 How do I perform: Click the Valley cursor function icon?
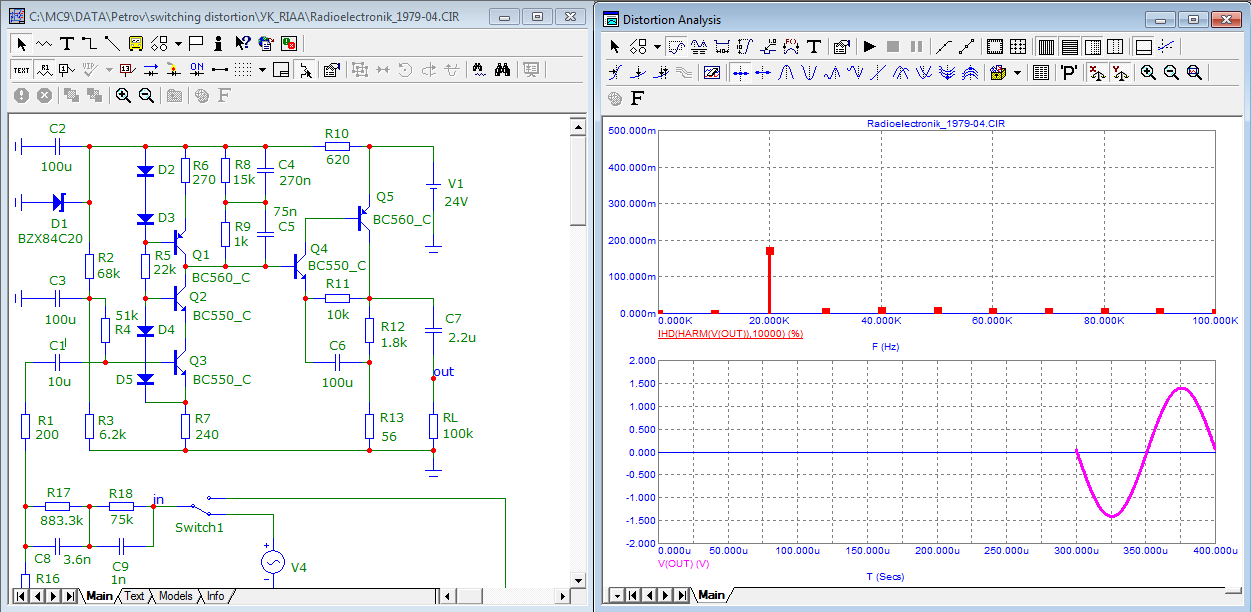(810, 72)
